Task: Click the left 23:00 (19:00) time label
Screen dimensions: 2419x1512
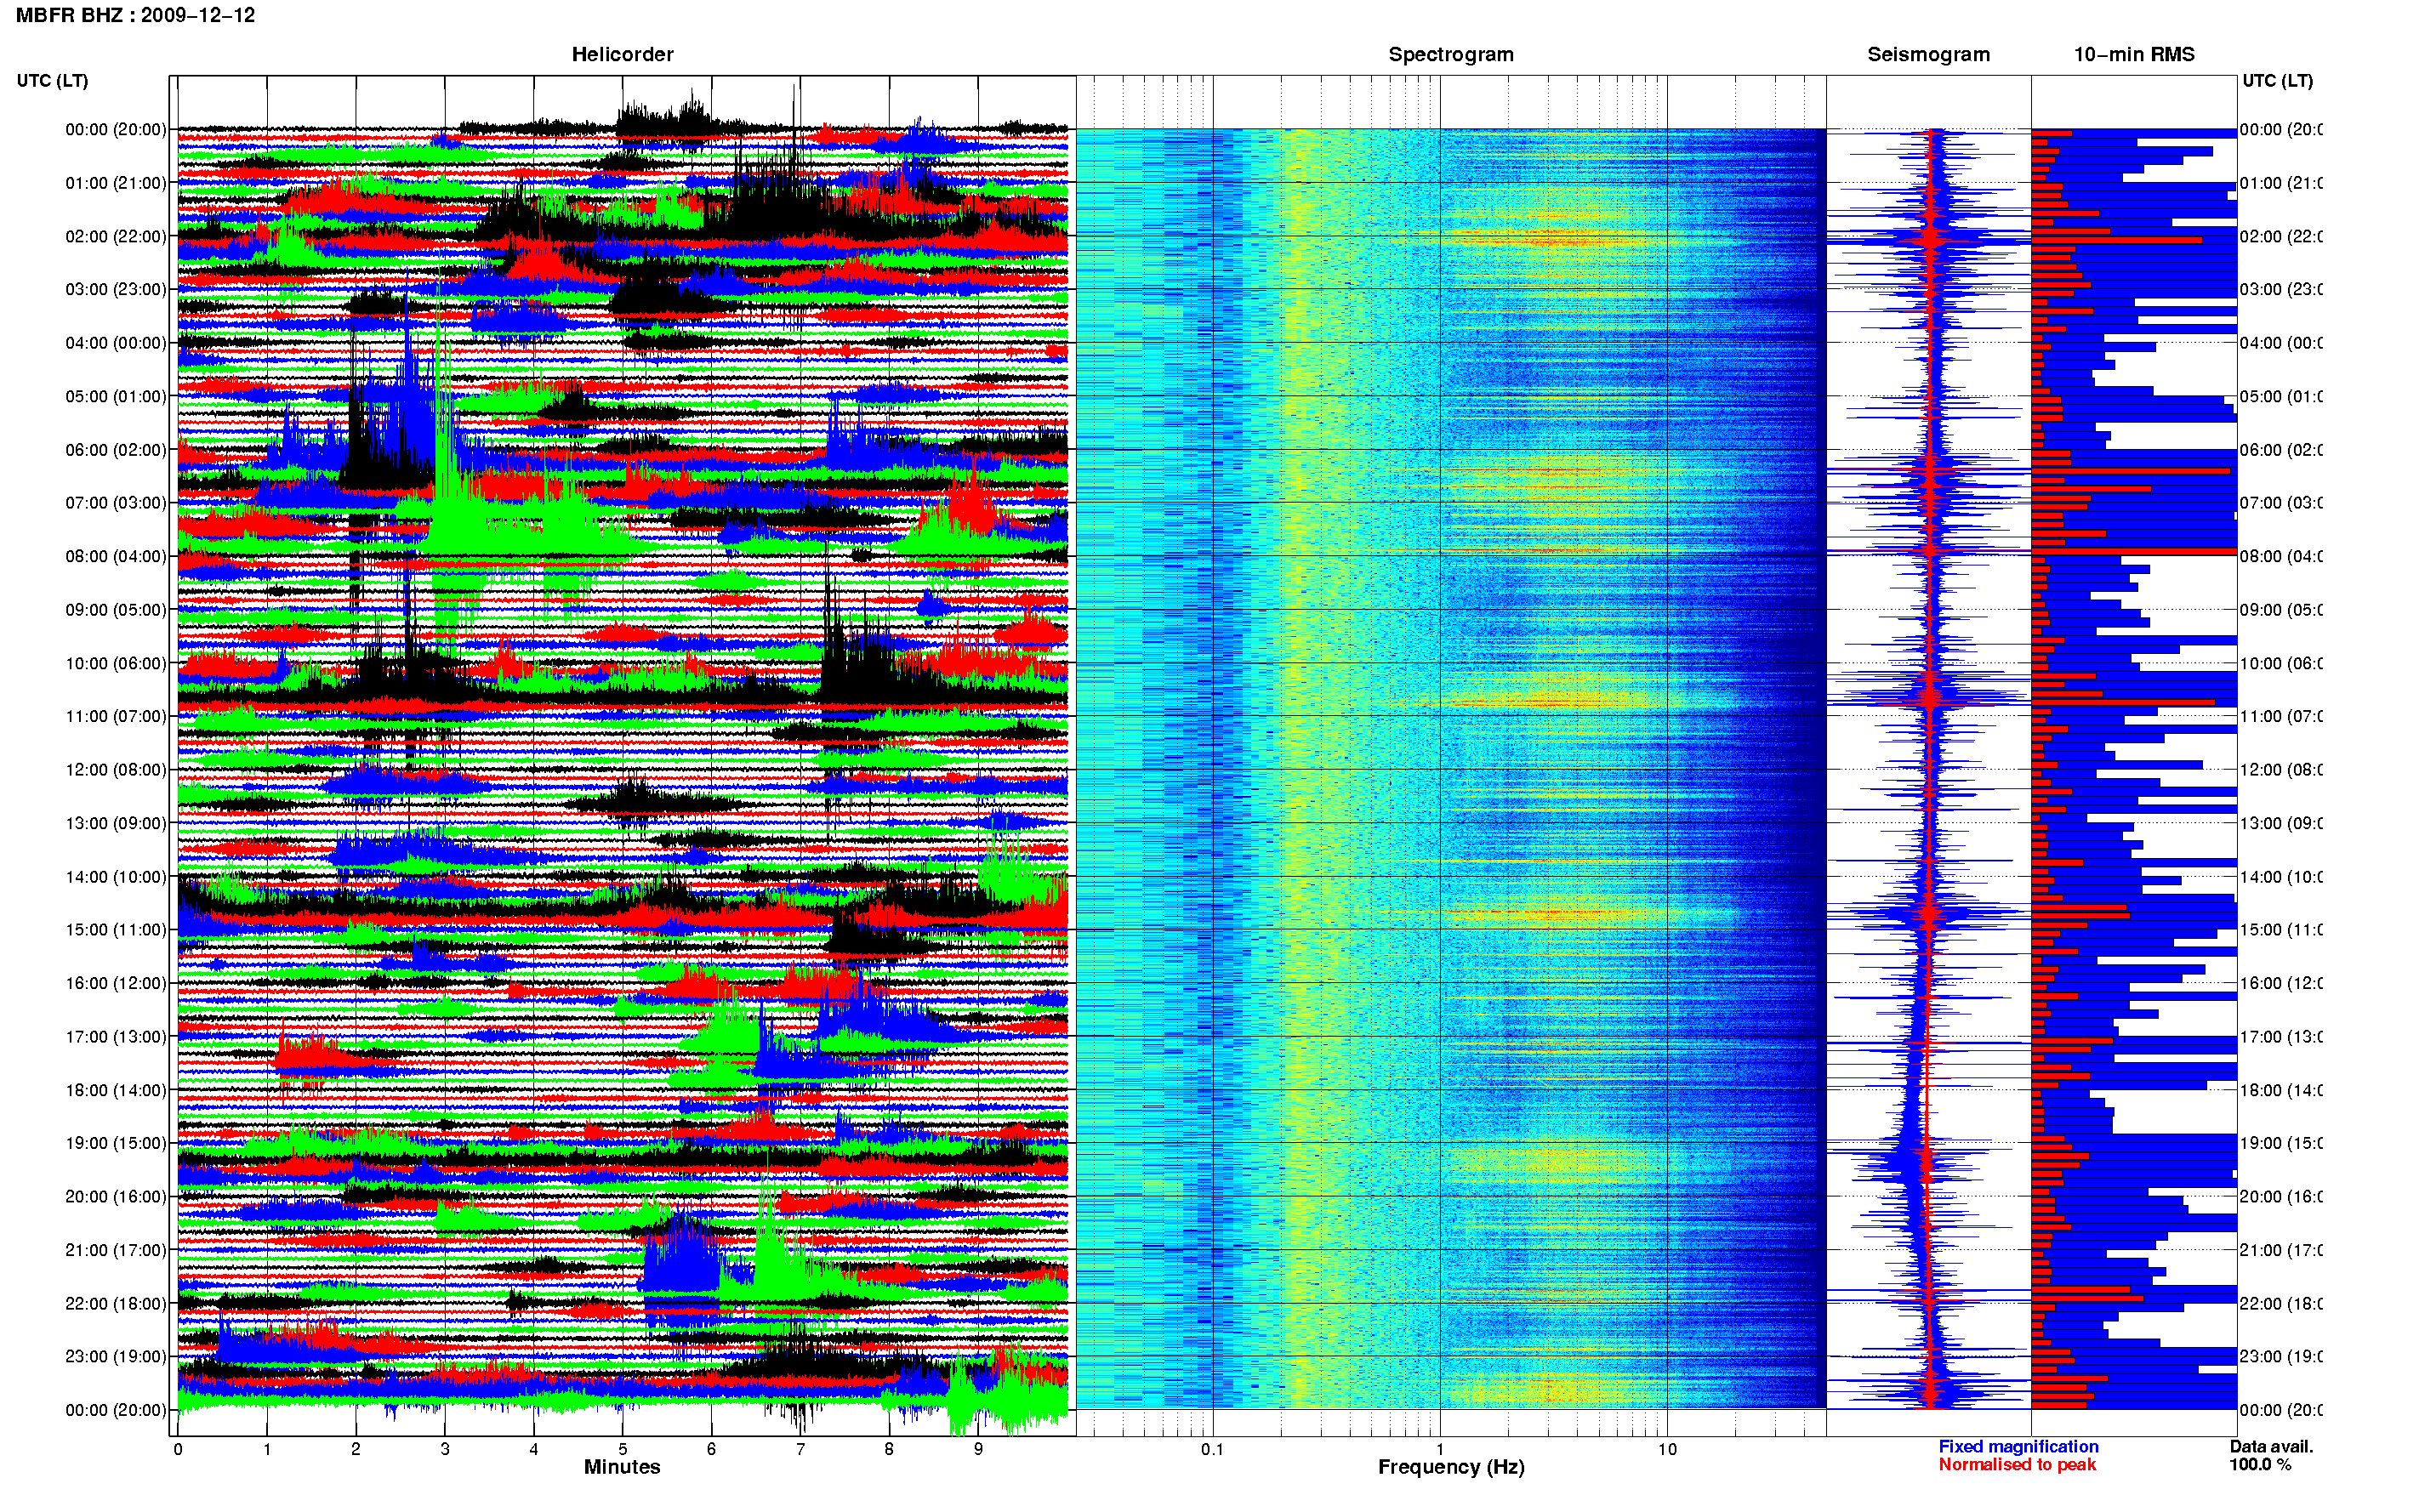Action: 116,1356
